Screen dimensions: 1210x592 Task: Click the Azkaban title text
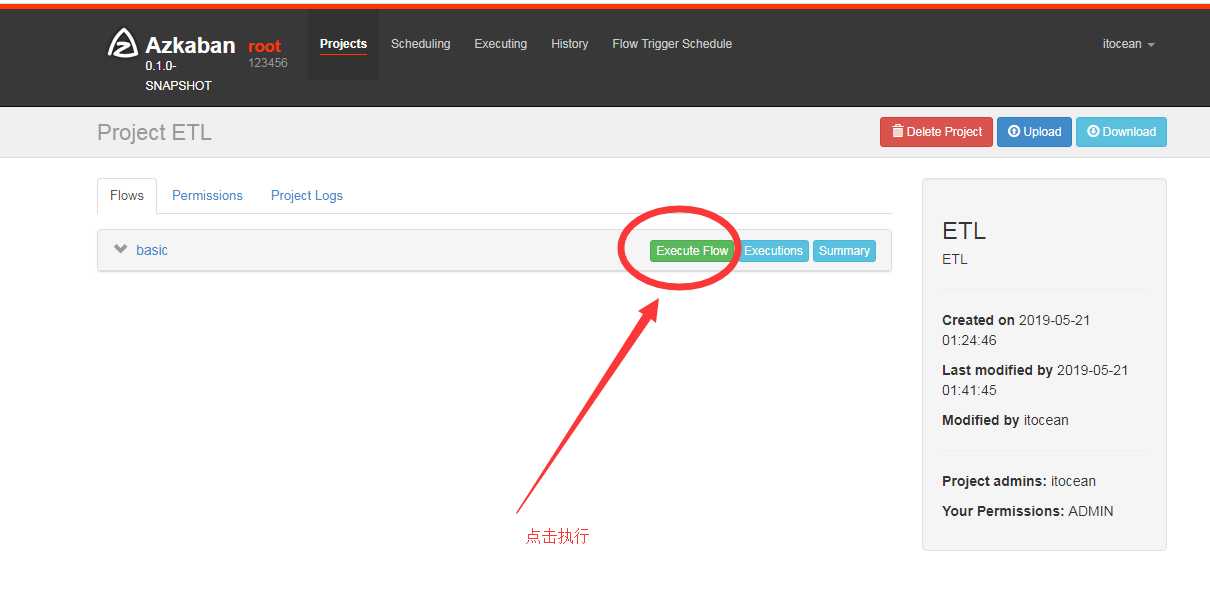190,45
